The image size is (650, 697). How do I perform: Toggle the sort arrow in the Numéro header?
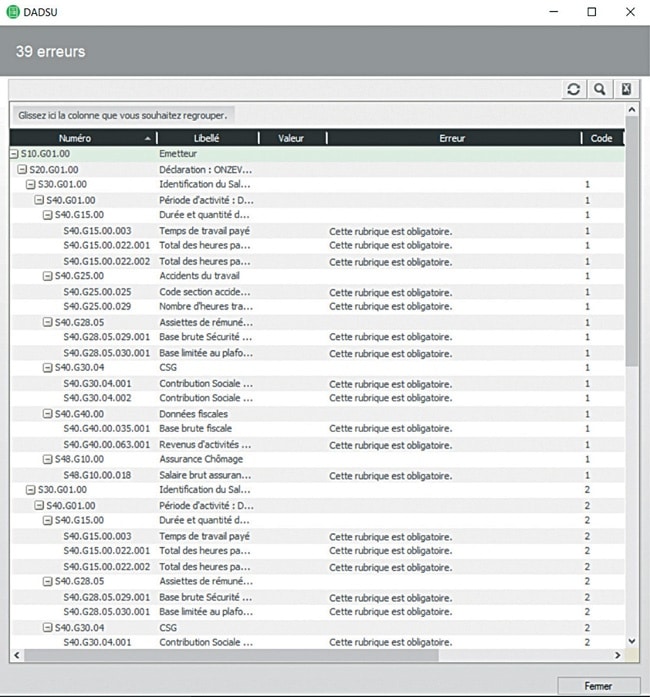coord(148,139)
